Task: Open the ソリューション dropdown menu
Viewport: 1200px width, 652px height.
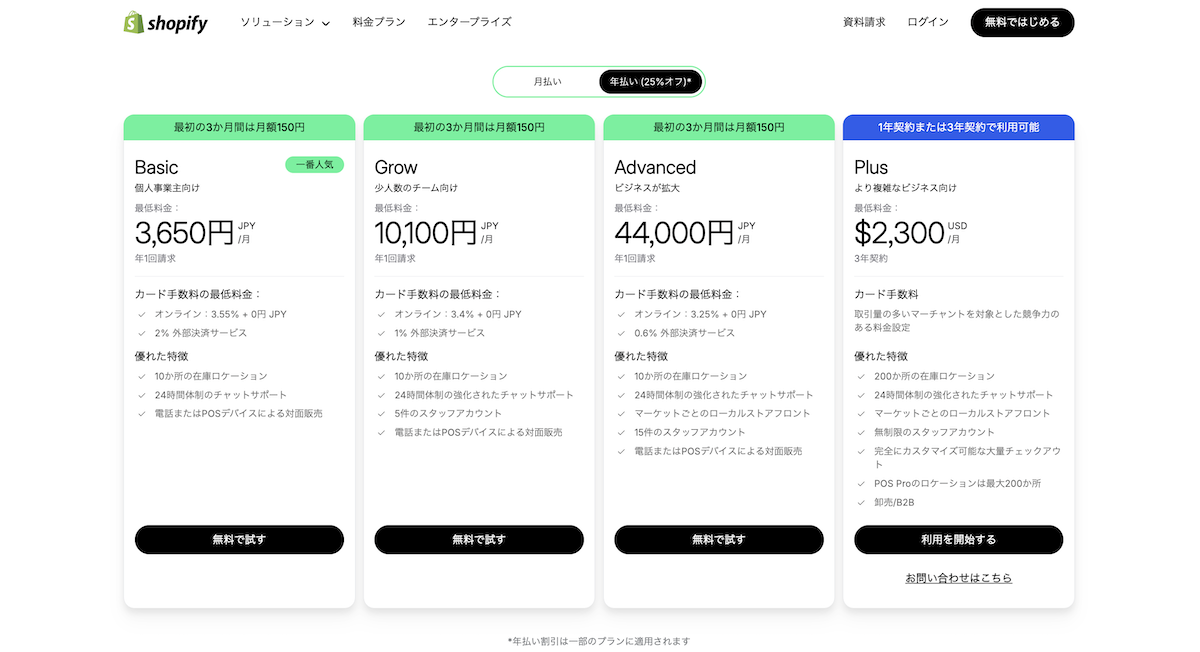Action: 285,22
